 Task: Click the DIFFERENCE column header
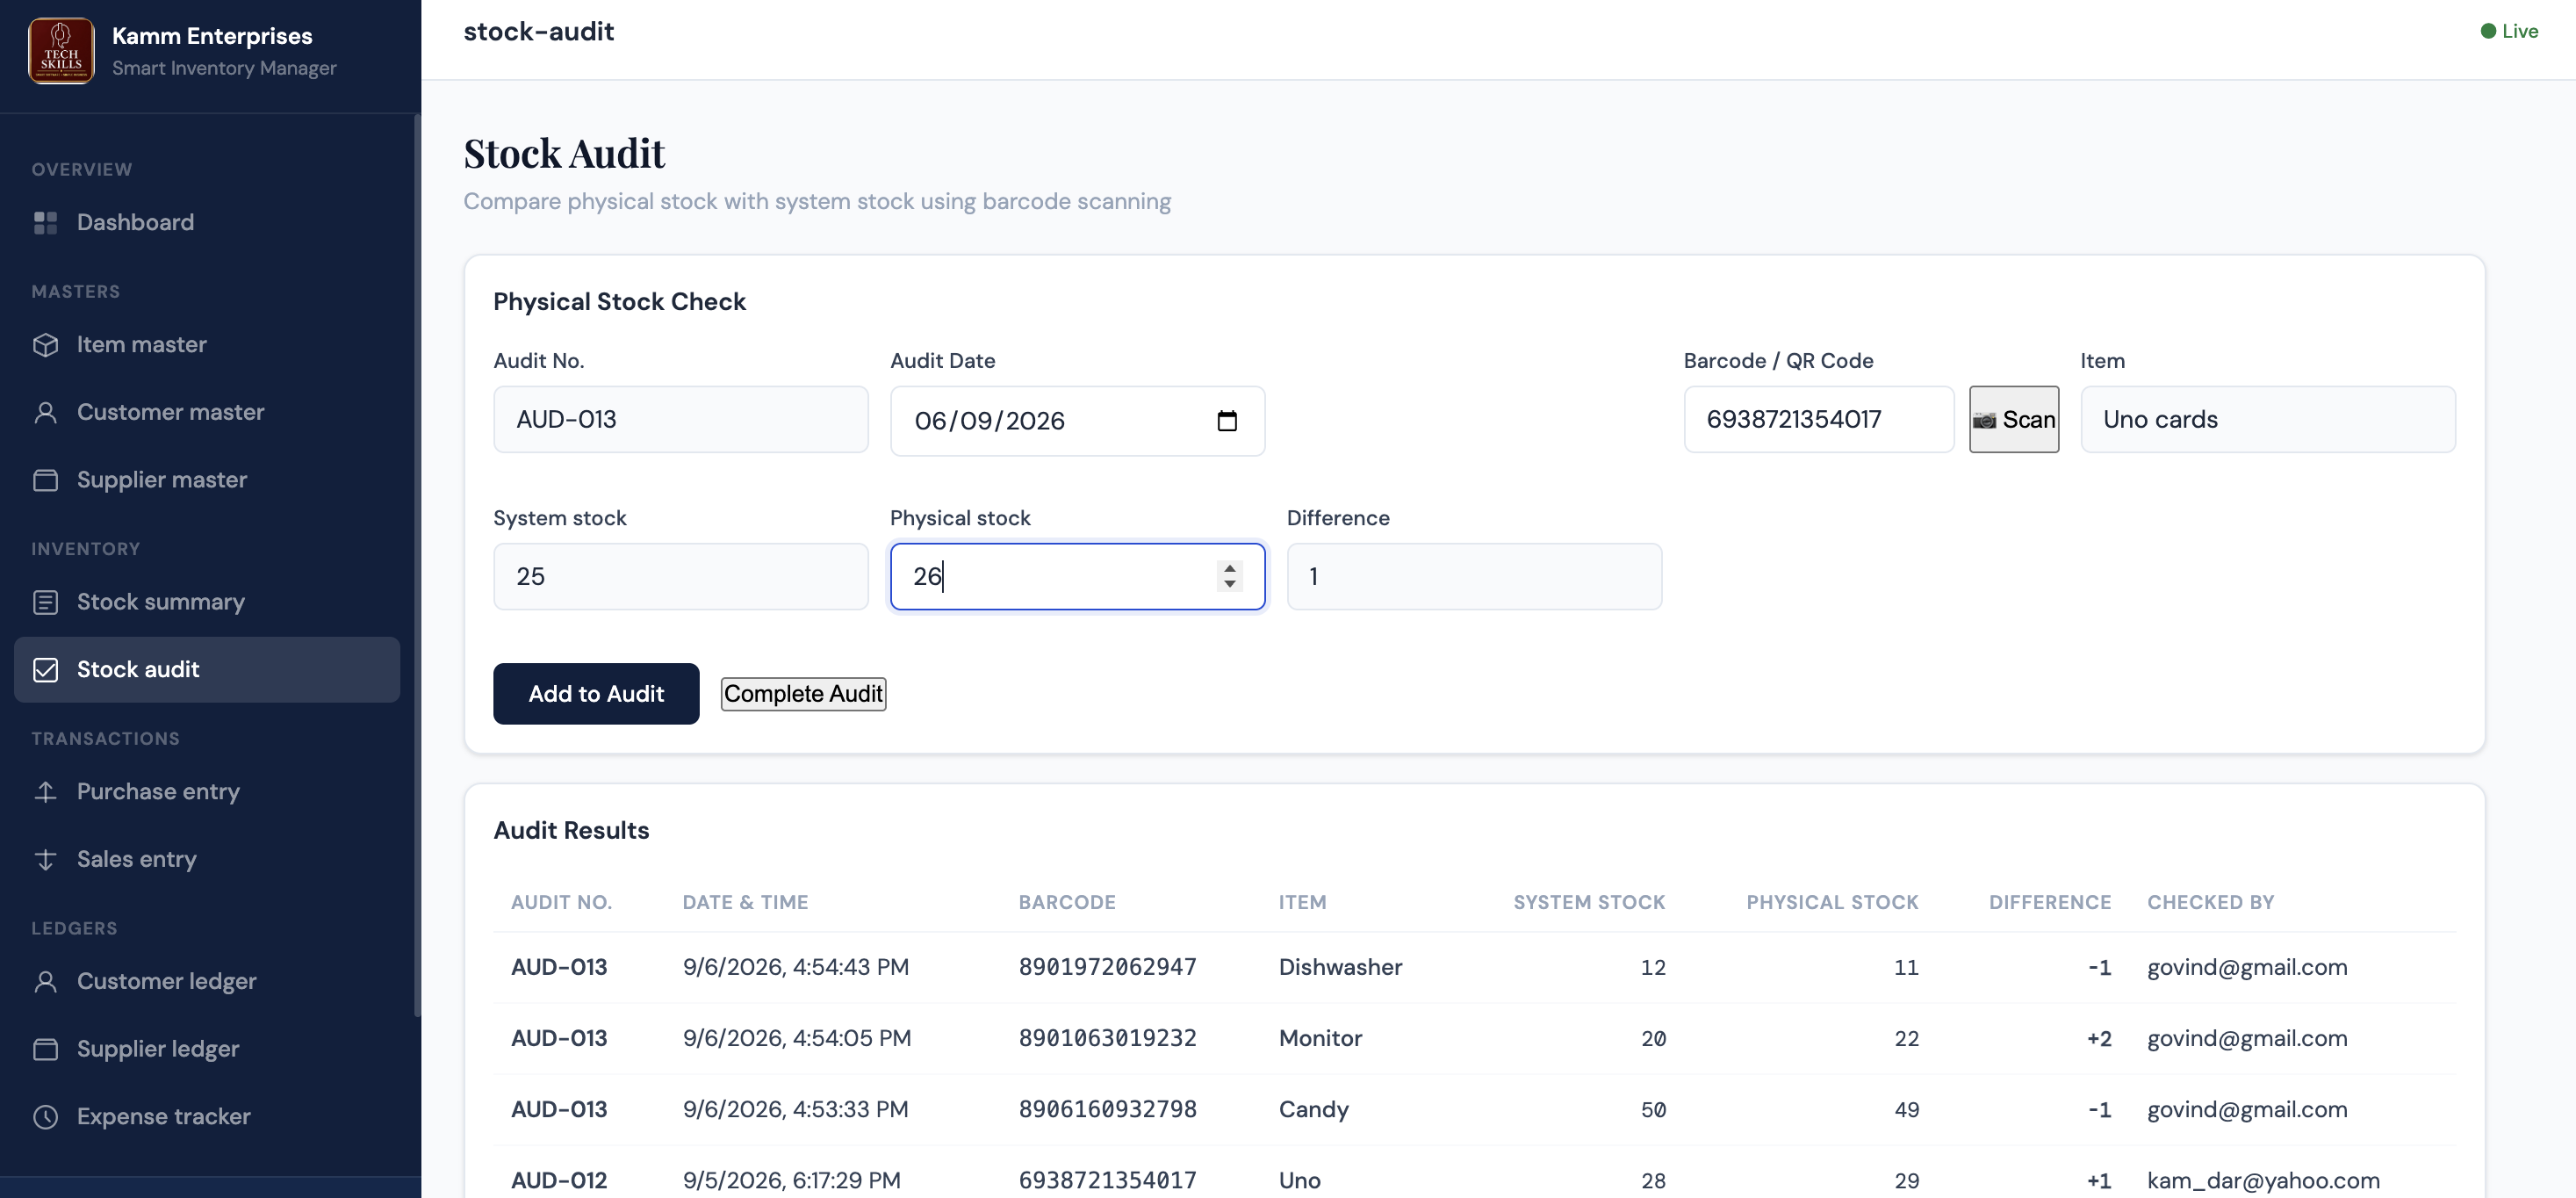[2050, 903]
